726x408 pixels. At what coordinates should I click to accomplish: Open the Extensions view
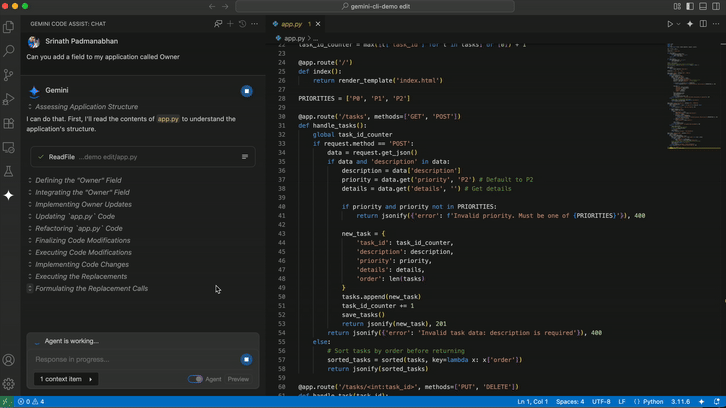click(x=9, y=124)
